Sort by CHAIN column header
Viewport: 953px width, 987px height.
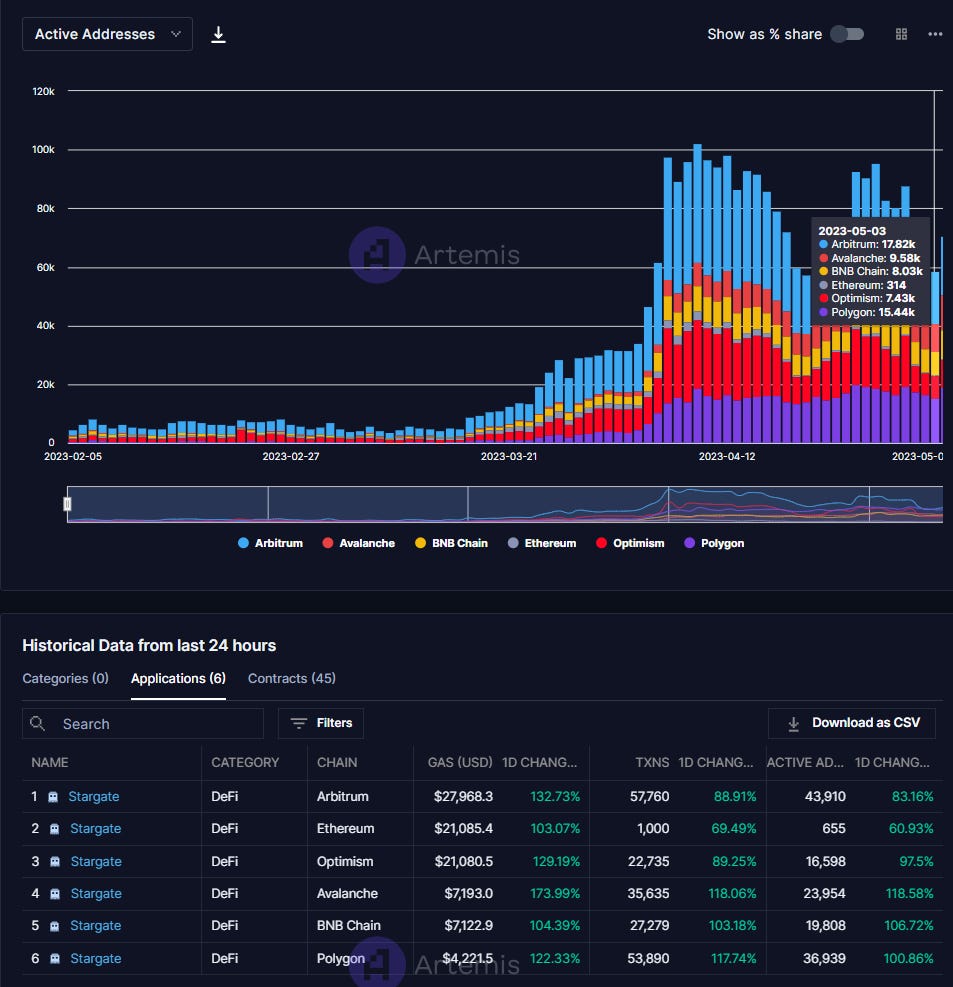click(337, 762)
